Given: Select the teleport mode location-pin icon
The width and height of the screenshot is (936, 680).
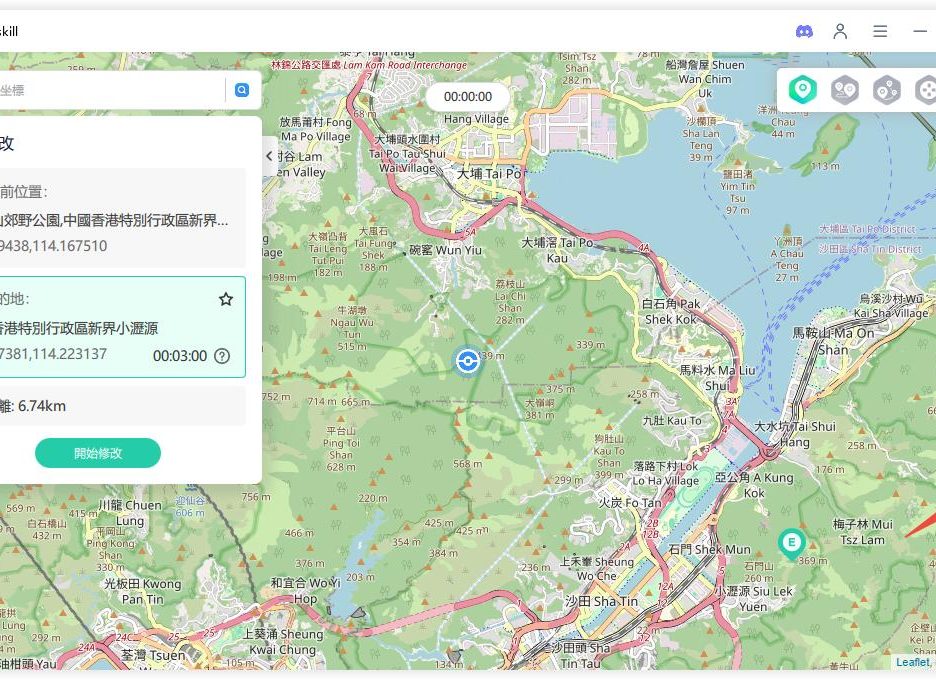Looking at the screenshot, I should (x=802, y=90).
